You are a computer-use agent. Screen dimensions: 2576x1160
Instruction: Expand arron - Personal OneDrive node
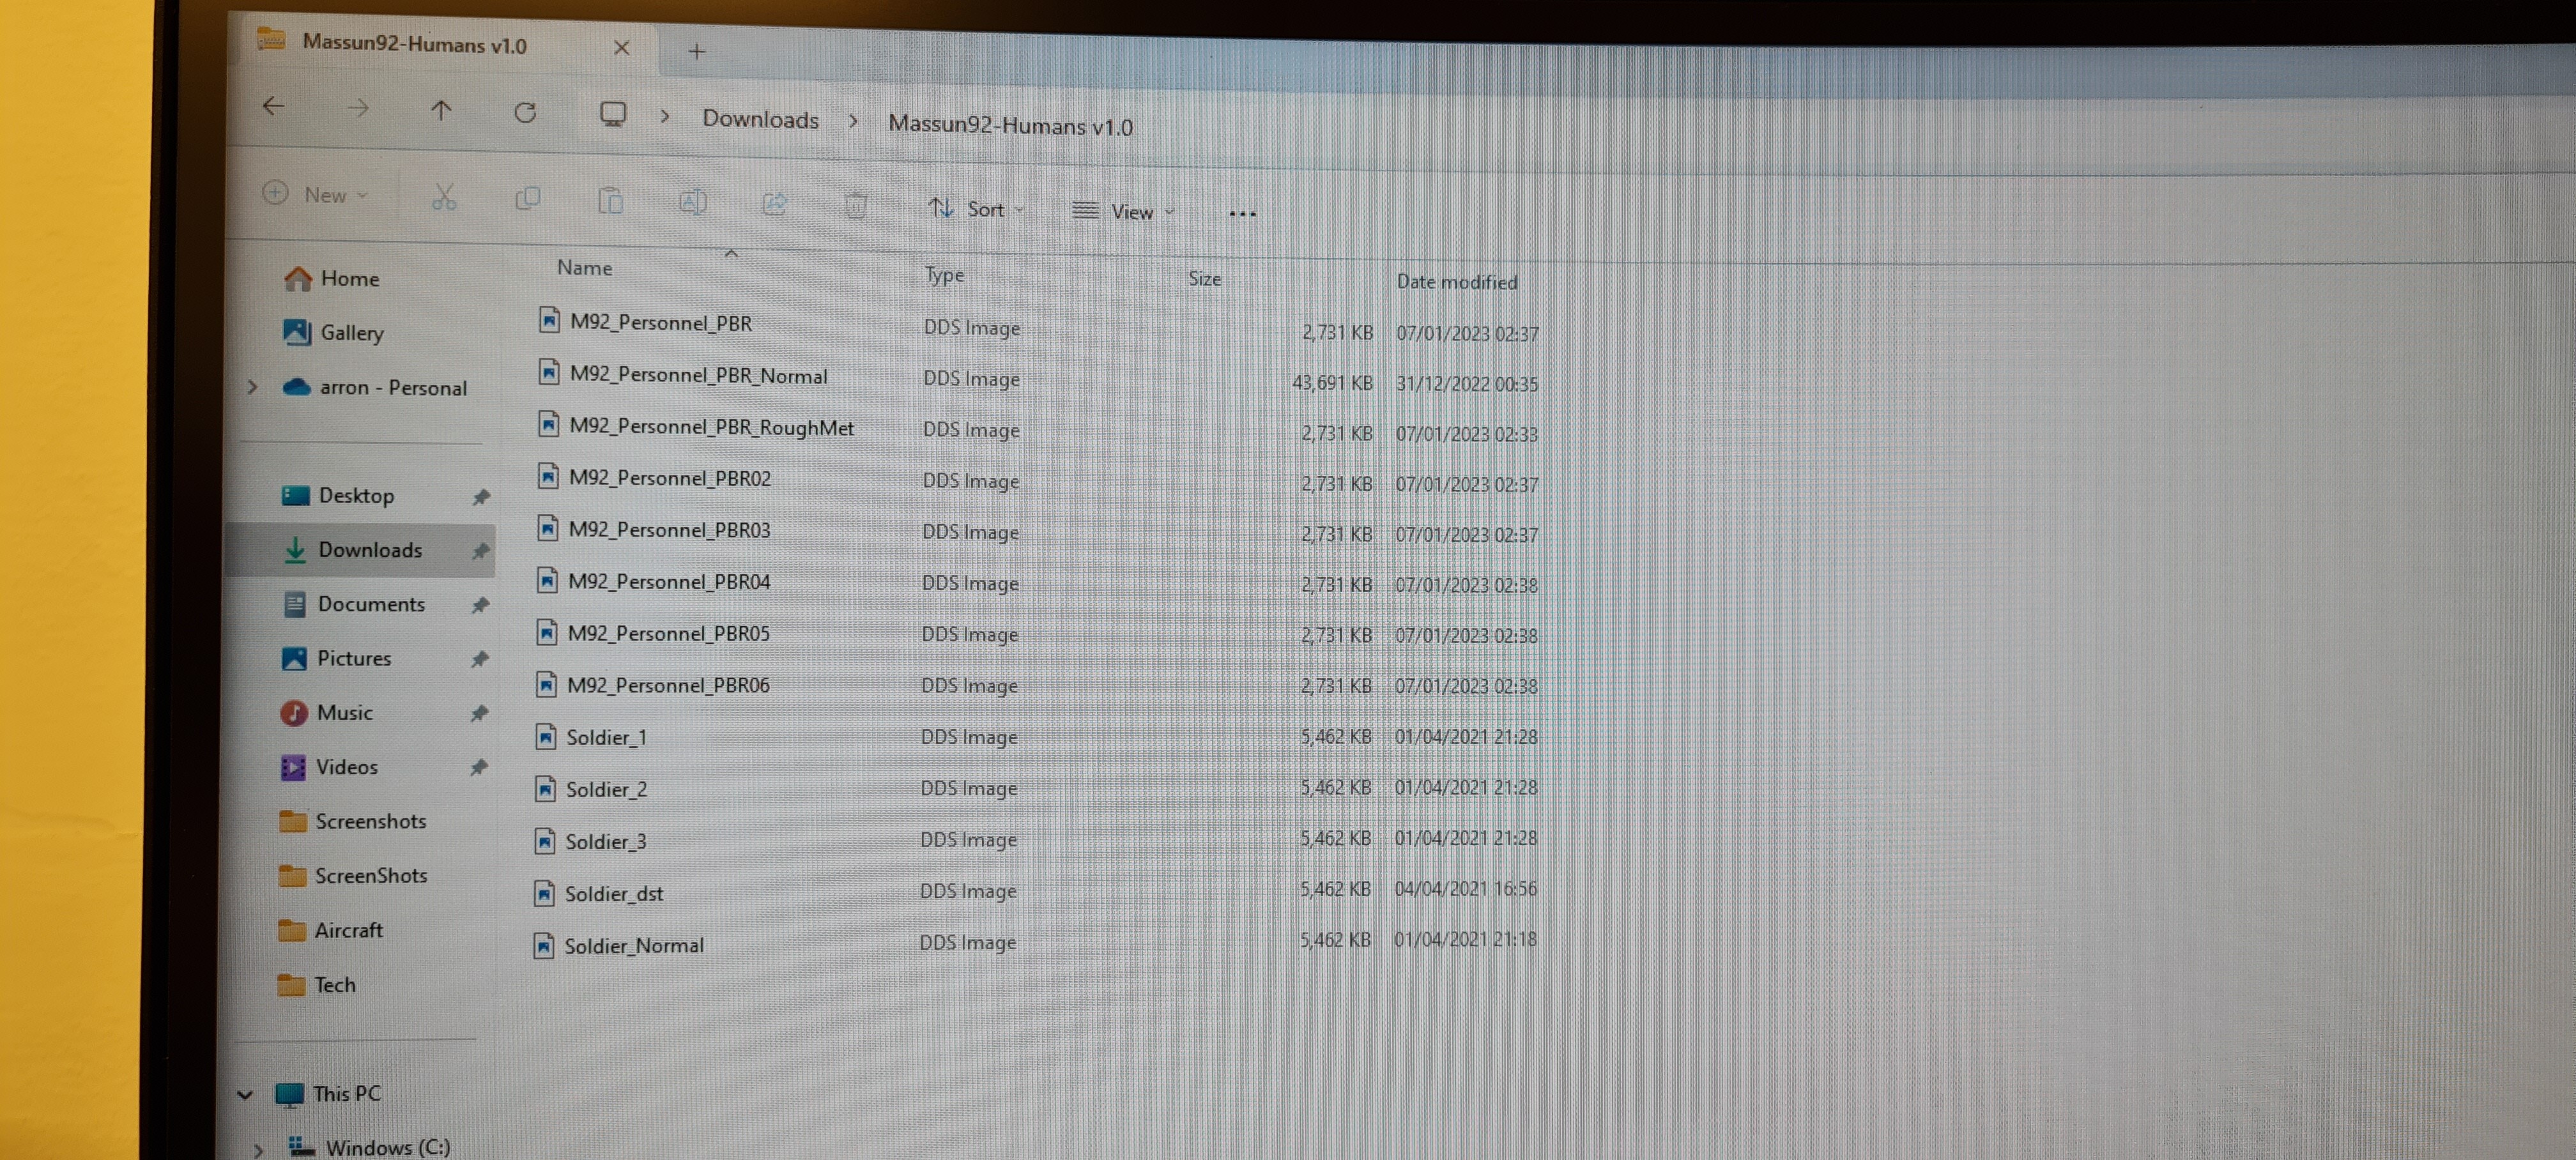point(253,386)
